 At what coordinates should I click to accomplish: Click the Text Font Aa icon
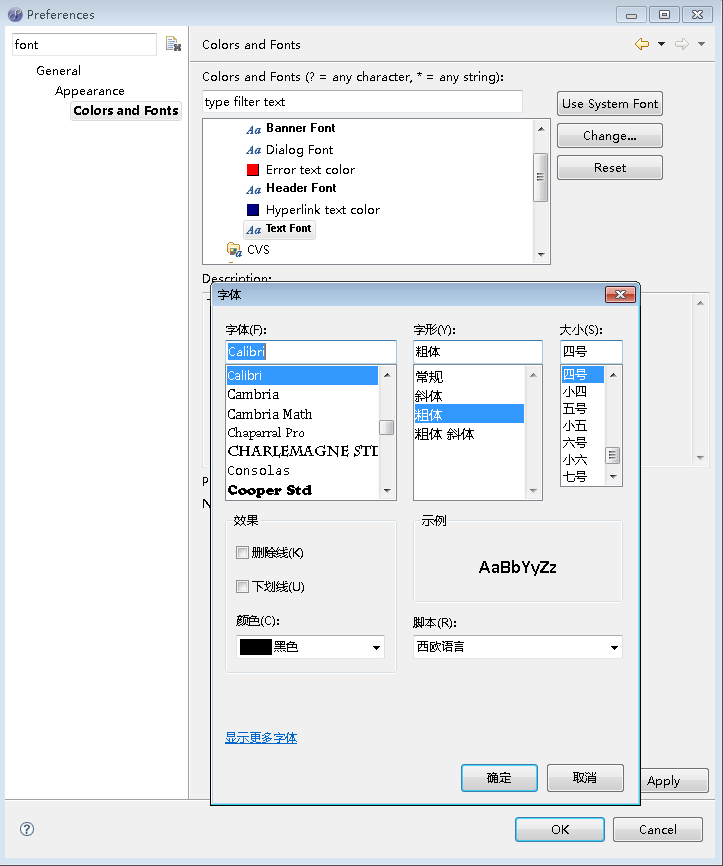pos(254,230)
